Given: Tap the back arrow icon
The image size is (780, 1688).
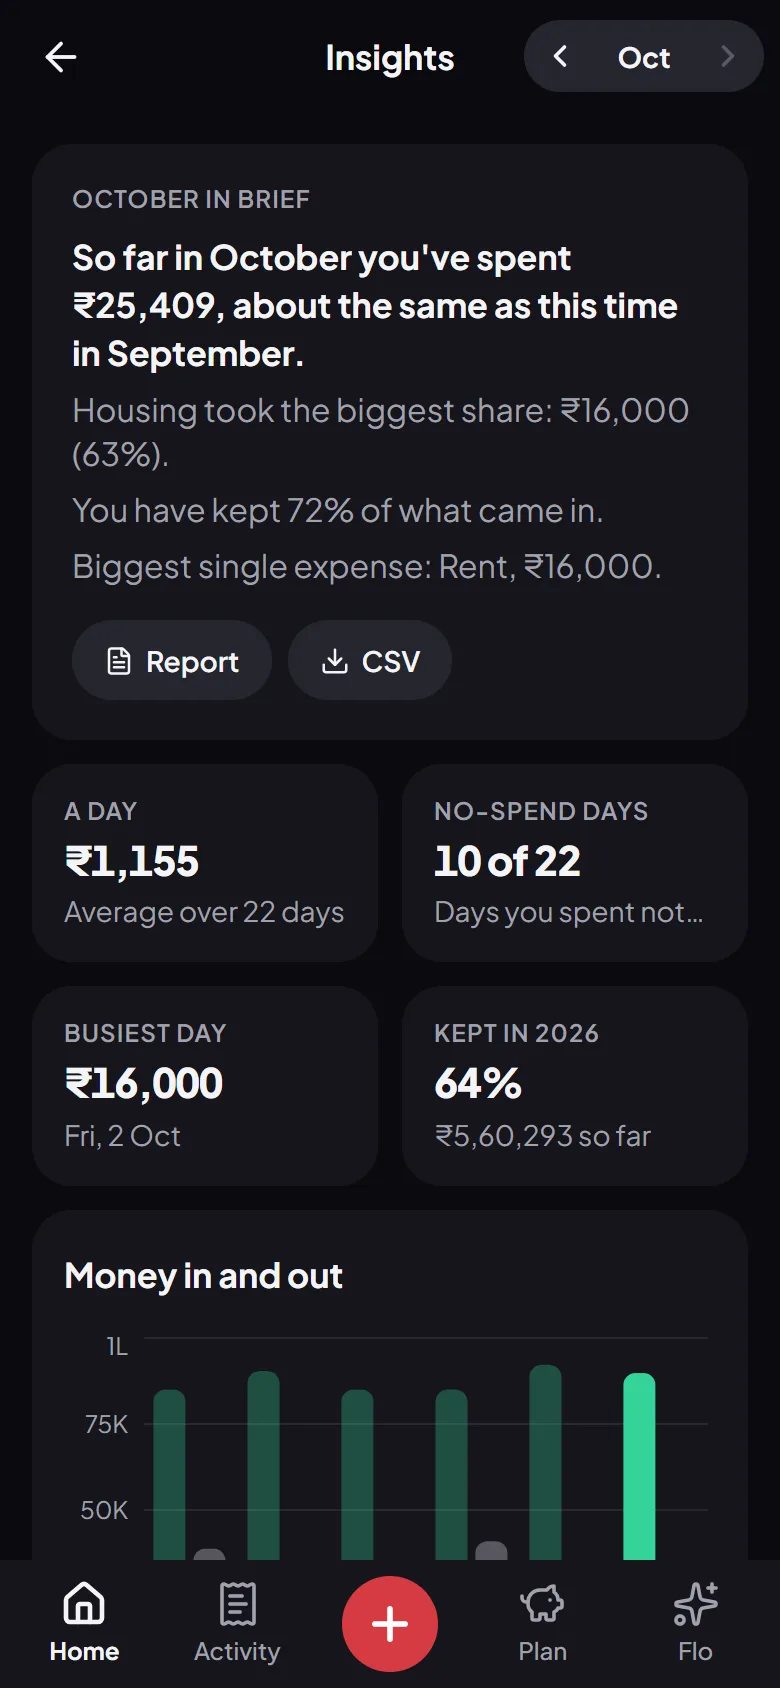Looking at the screenshot, I should pos(61,57).
